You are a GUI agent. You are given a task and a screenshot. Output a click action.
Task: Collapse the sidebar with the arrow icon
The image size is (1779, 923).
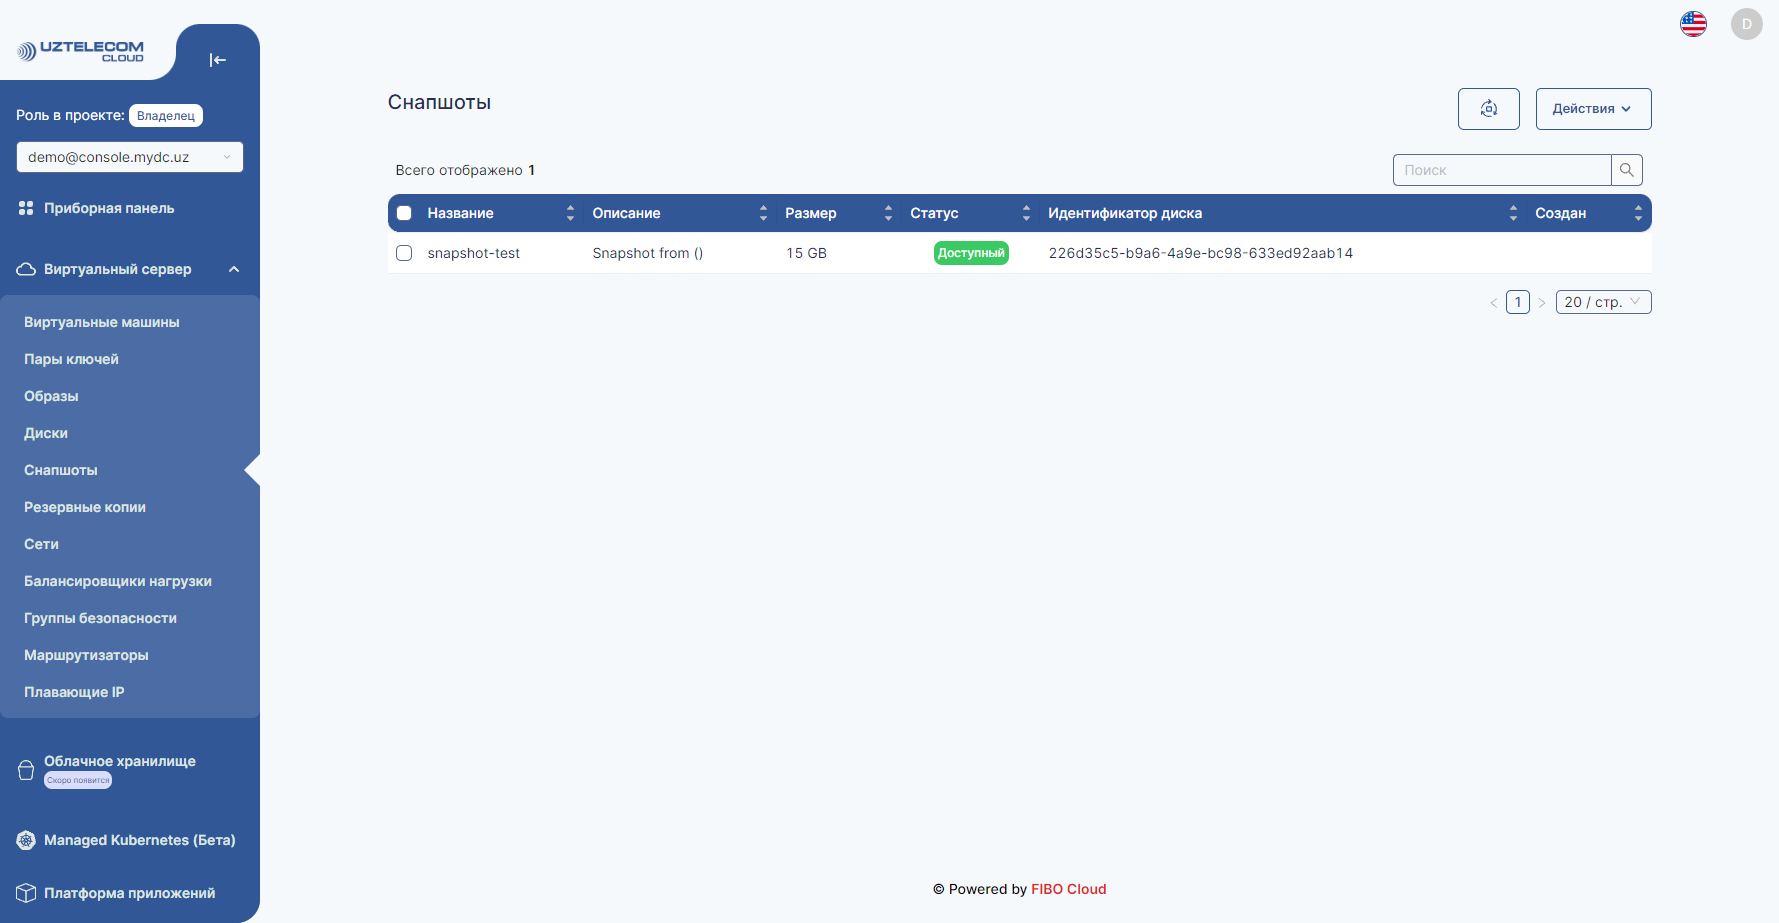pos(217,60)
